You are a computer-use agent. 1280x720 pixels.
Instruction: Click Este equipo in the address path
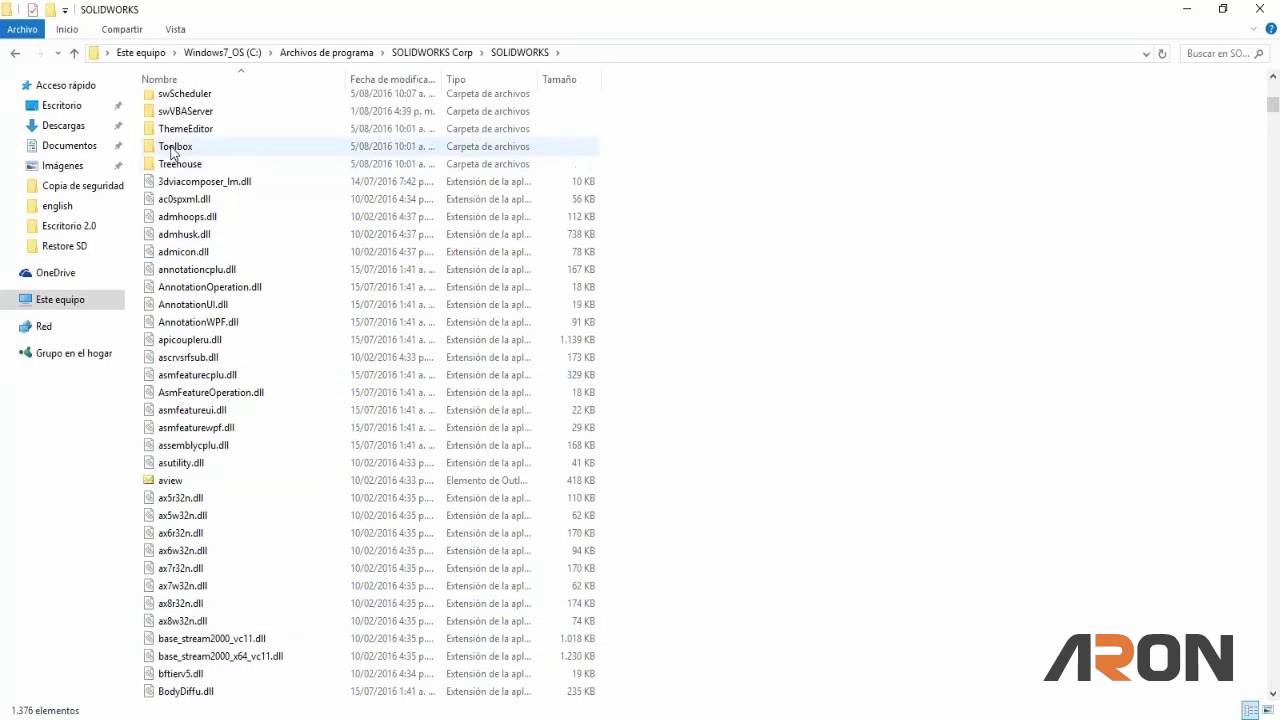click(x=141, y=53)
